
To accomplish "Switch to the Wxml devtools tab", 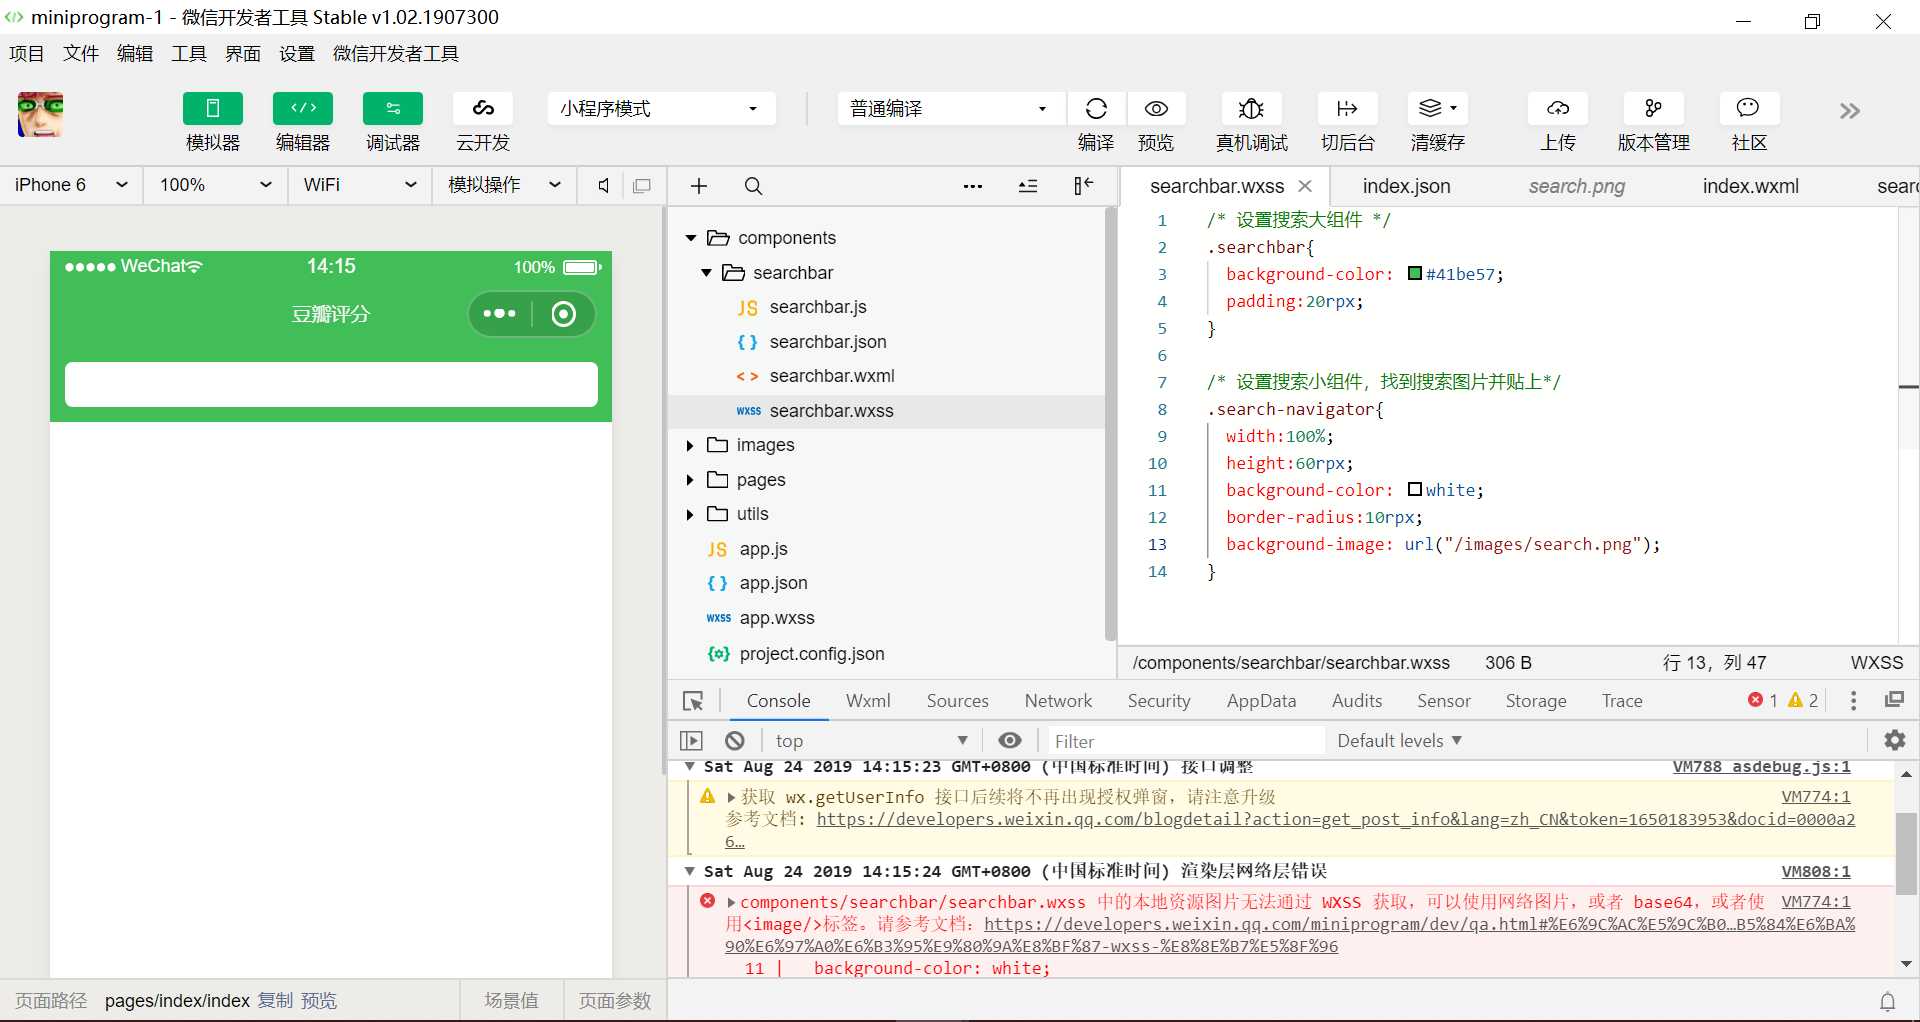I will point(868,701).
